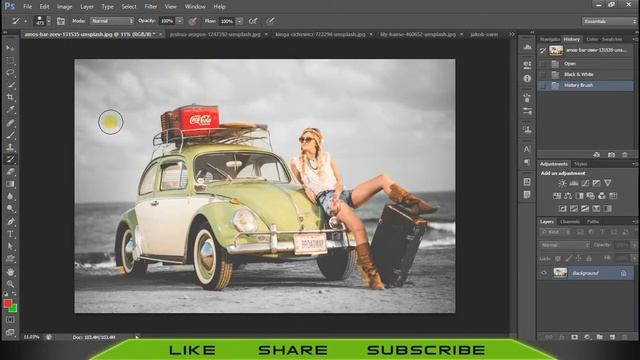Open the Filter menu
Image resolution: width=640 pixels, height=360 pixels.
pyautogui.click(x=151, y=7)
